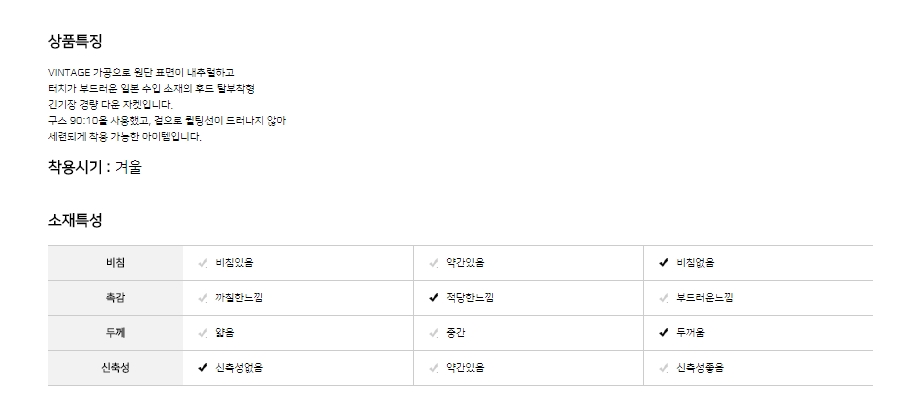Click the grey checkmark beside 까칠한느낌
This screenshot has height=420, width=920.
click(x=203, y=298)
